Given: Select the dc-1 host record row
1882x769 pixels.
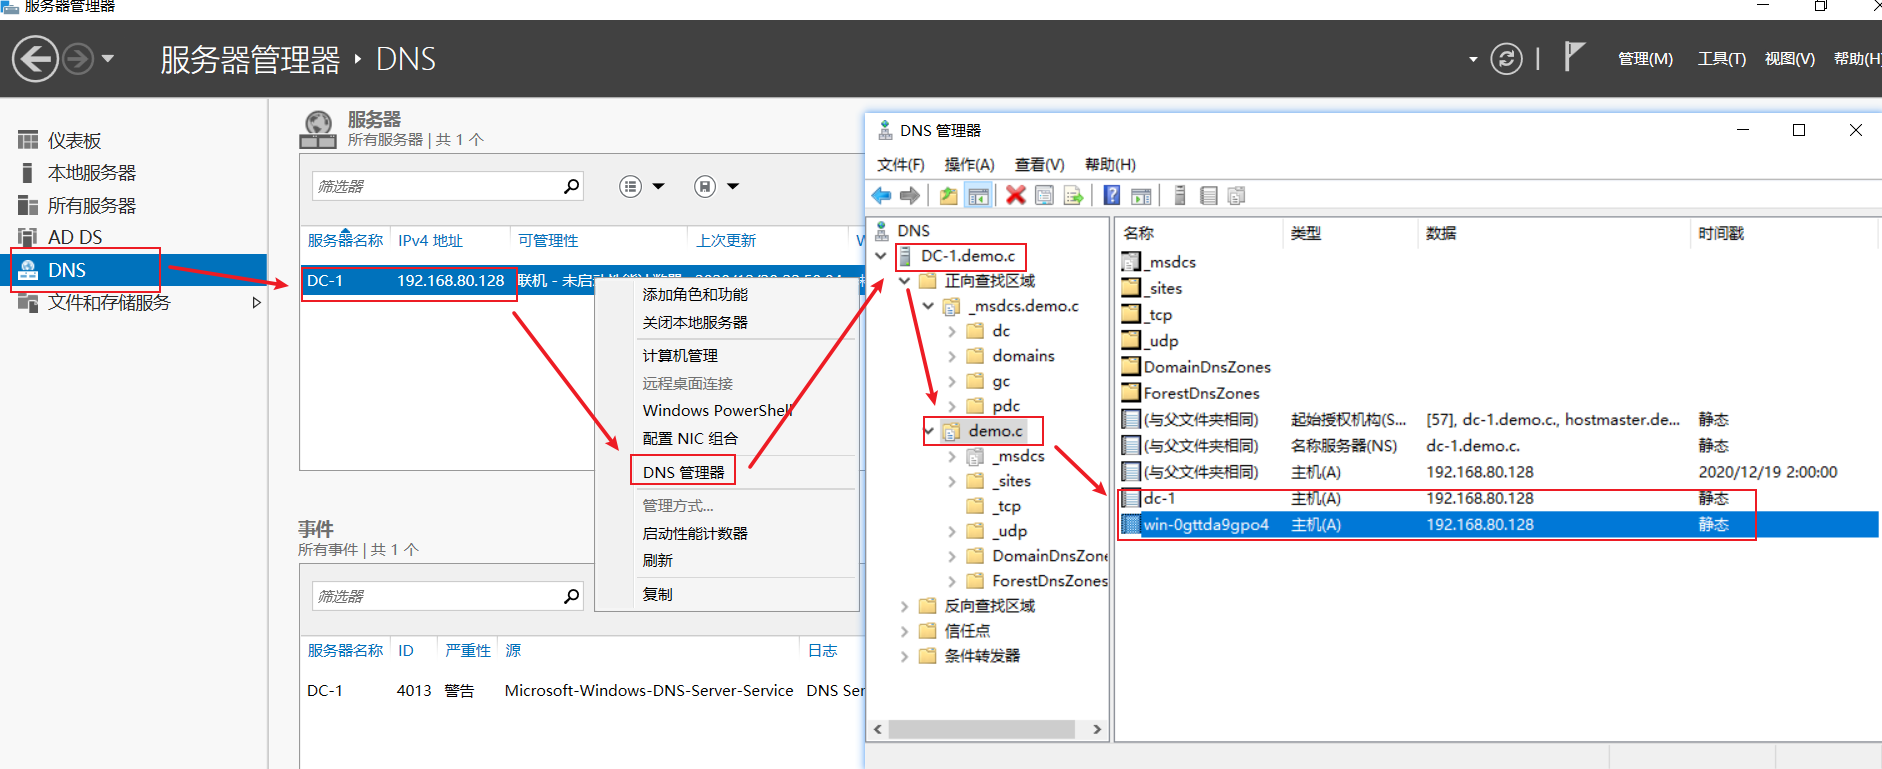Looking at the screenshot, I should (x=1160, y=498).
